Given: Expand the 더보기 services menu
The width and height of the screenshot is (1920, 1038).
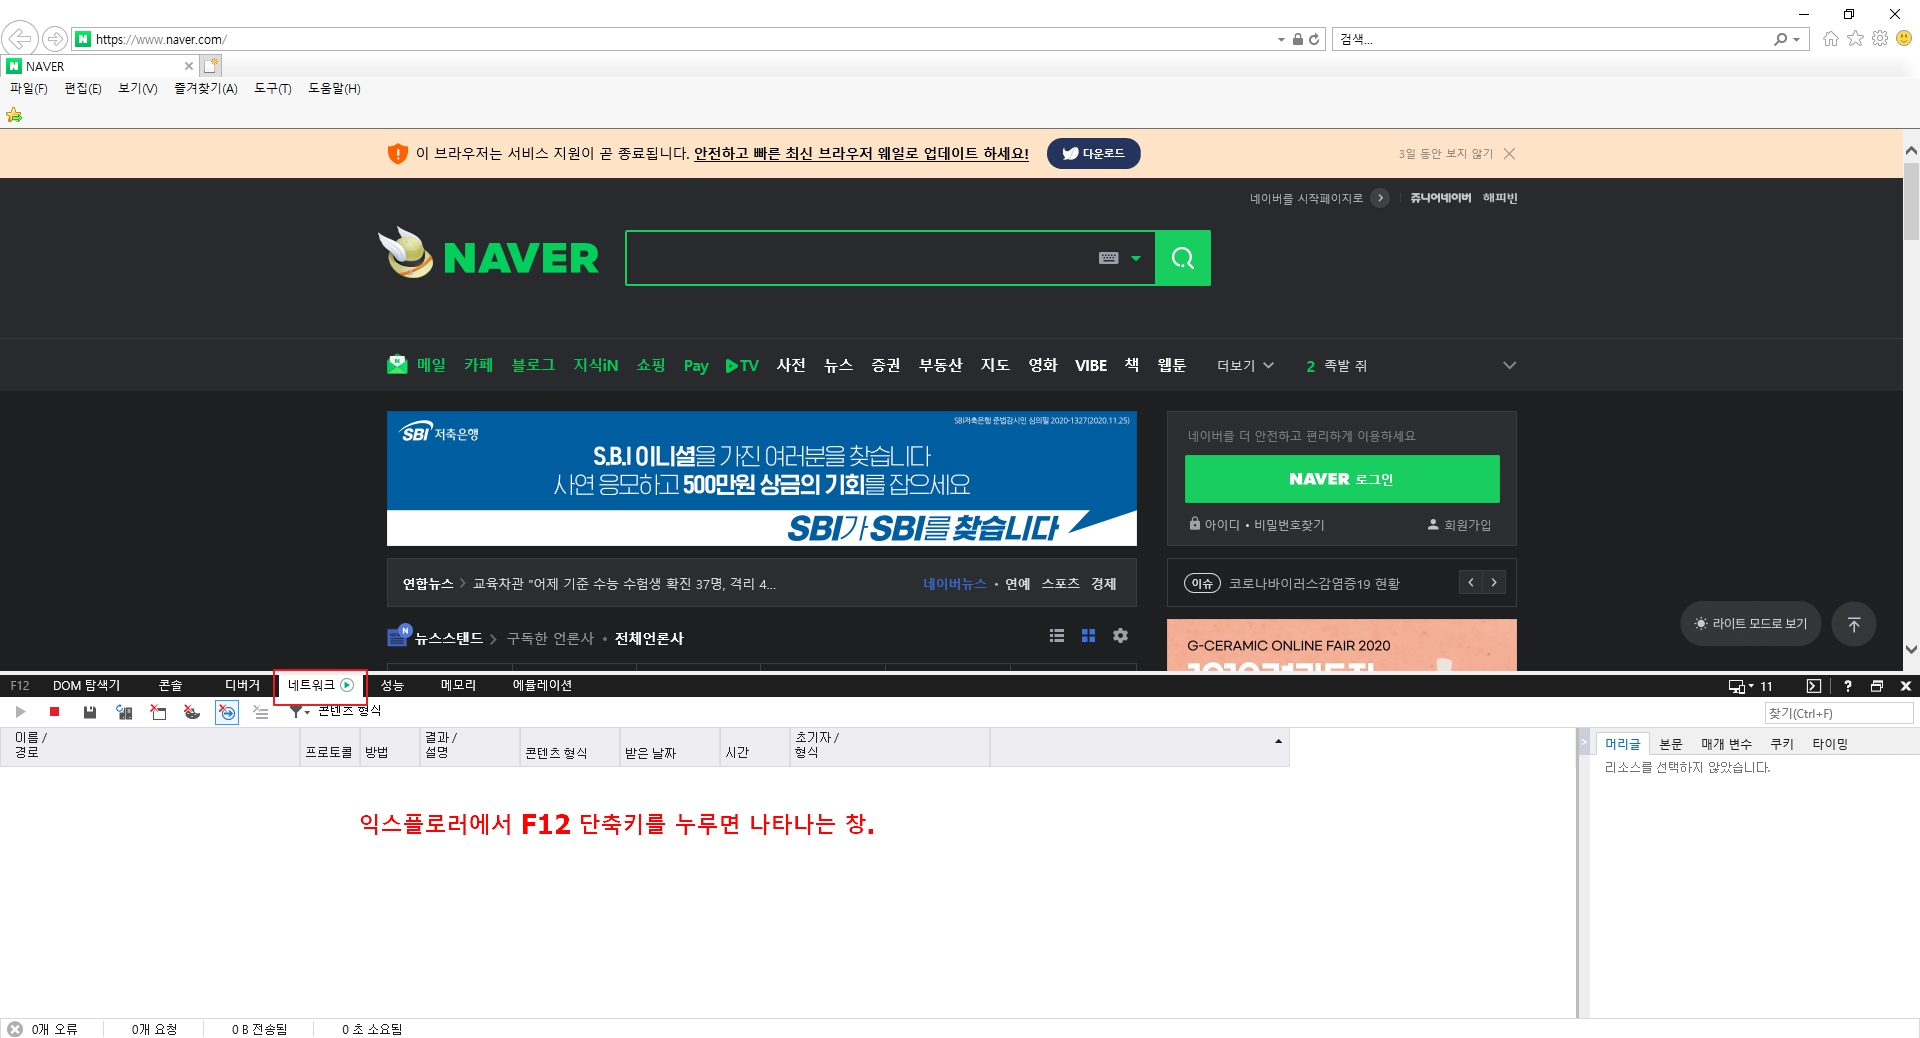Looking at the screenshot, I should 1245,366.
